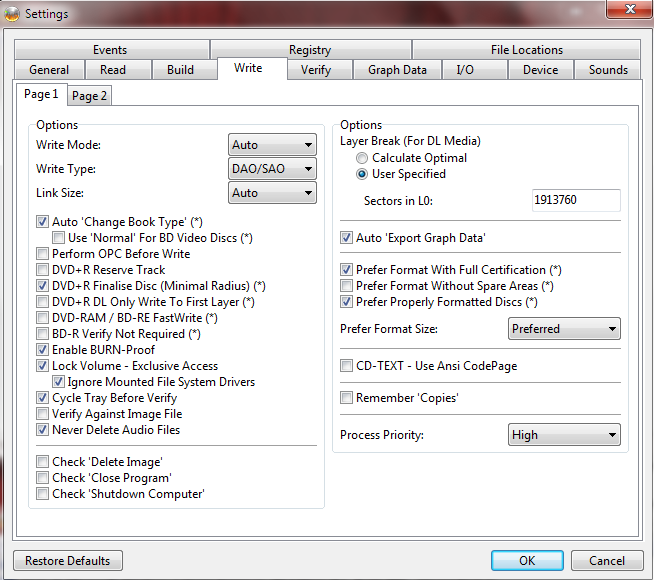Viewport: 654px width, 580px height.
Task: Open the Write Mode dropdown
Action: tap(273, 146)
